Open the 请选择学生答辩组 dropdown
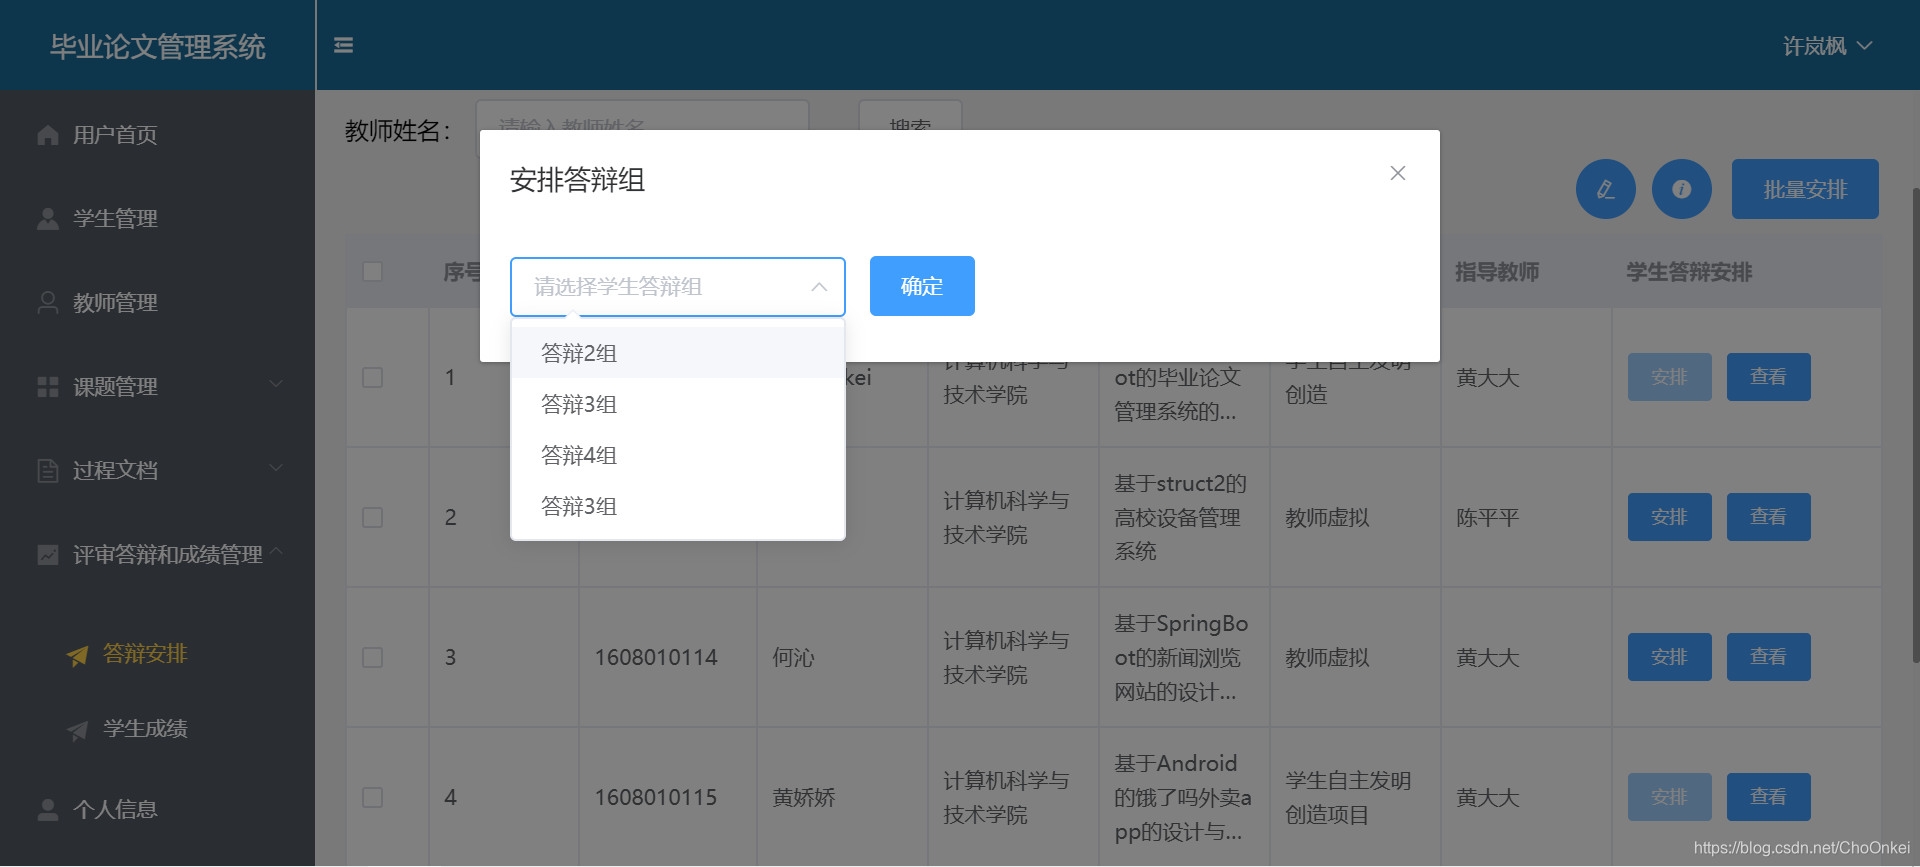The height and width of the screenshot is (867, 1920). [678, 287]
